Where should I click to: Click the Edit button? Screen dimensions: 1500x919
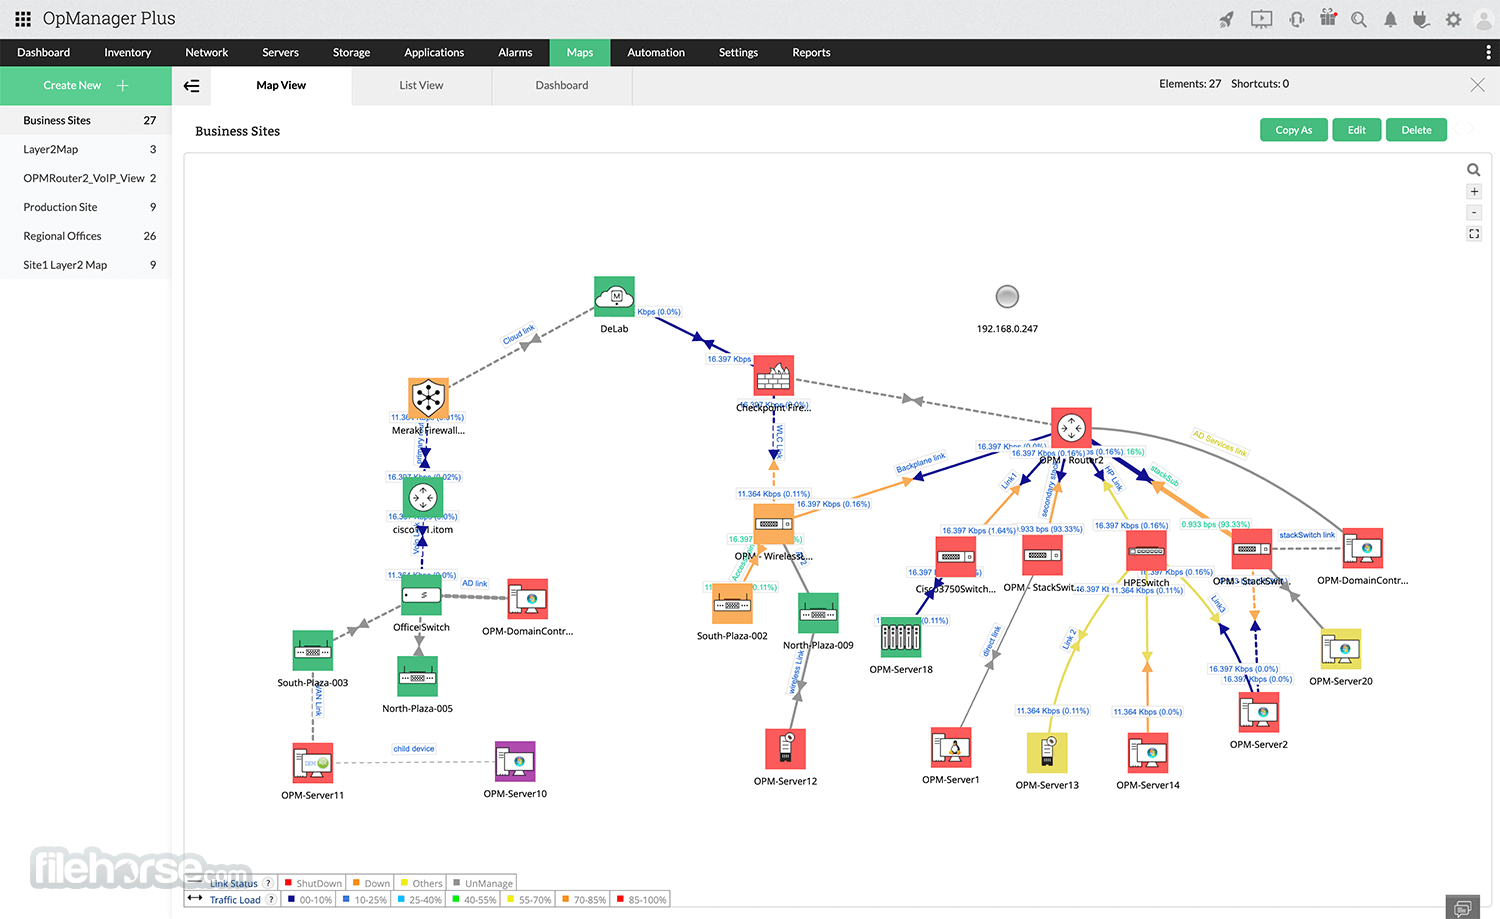tap(1356, 130)
